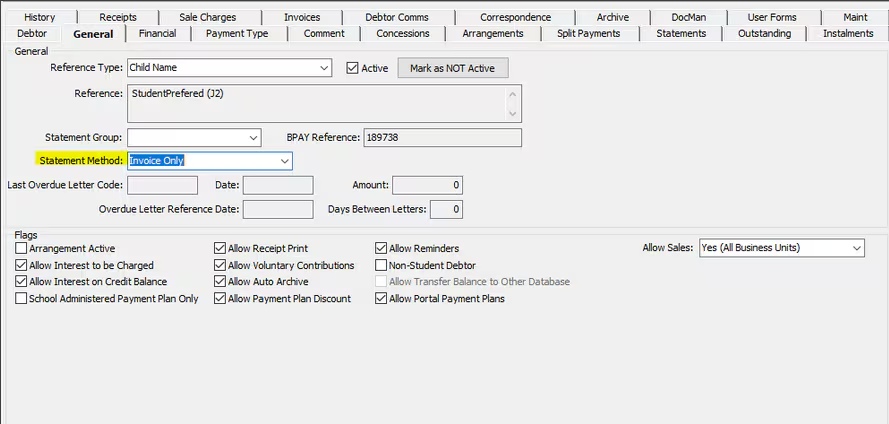Open the Archive tab
This screenshot has height=424, width=889.
click(612, 17)
